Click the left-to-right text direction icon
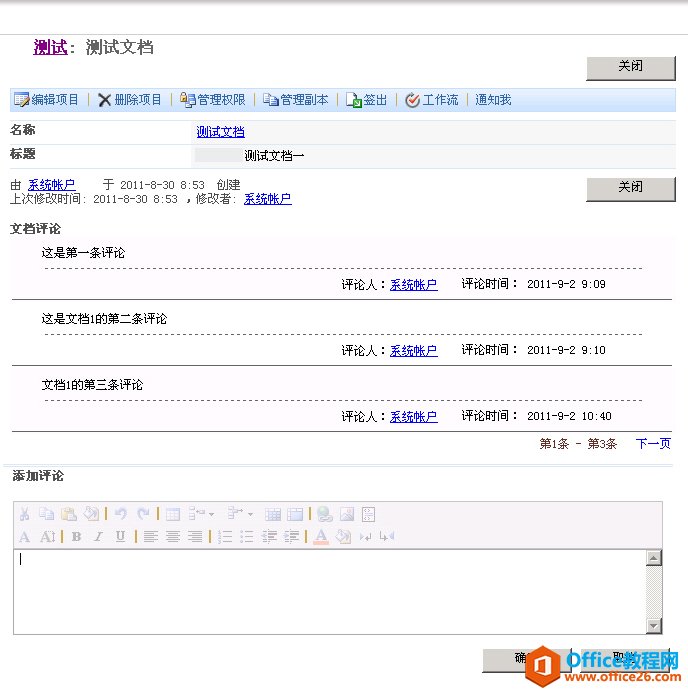688x694 pixels. (x=365, y=537)
